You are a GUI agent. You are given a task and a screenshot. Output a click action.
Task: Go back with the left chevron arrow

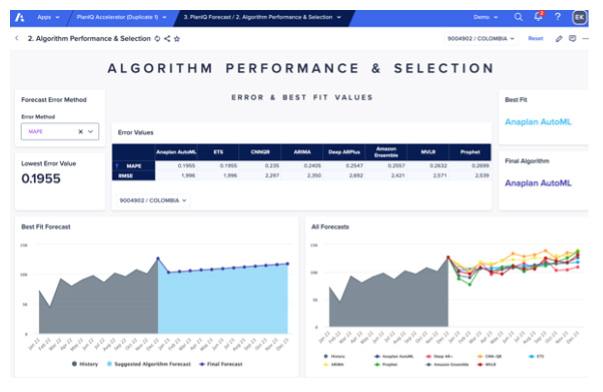(17, 38)
